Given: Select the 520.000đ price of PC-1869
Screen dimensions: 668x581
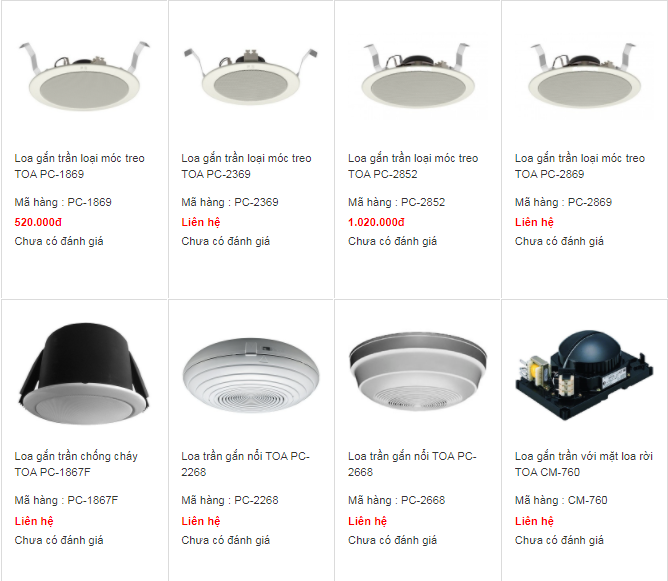Looking at the screenshot, I should point(38,222).
